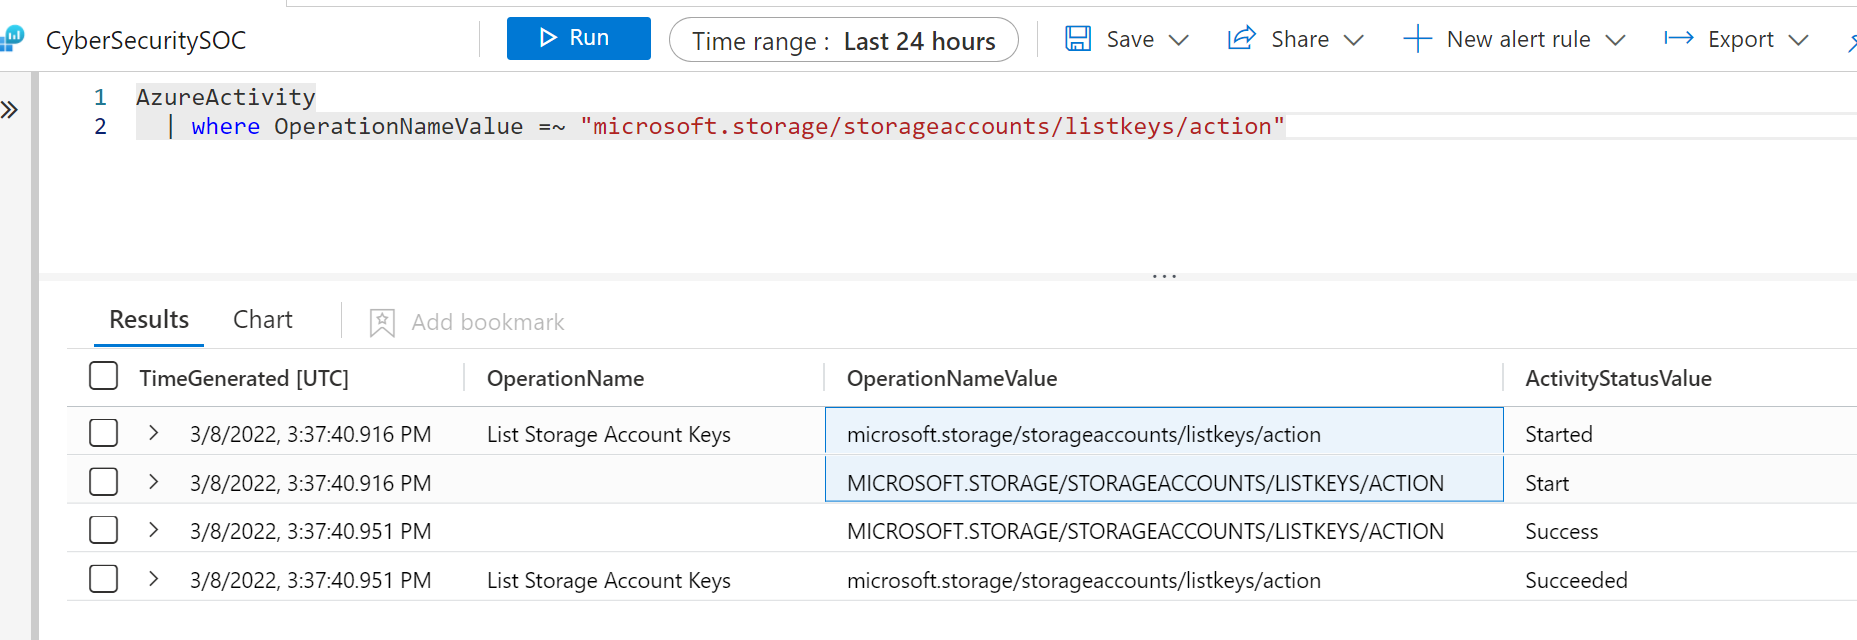Check the row with status Succeeded

103,579
